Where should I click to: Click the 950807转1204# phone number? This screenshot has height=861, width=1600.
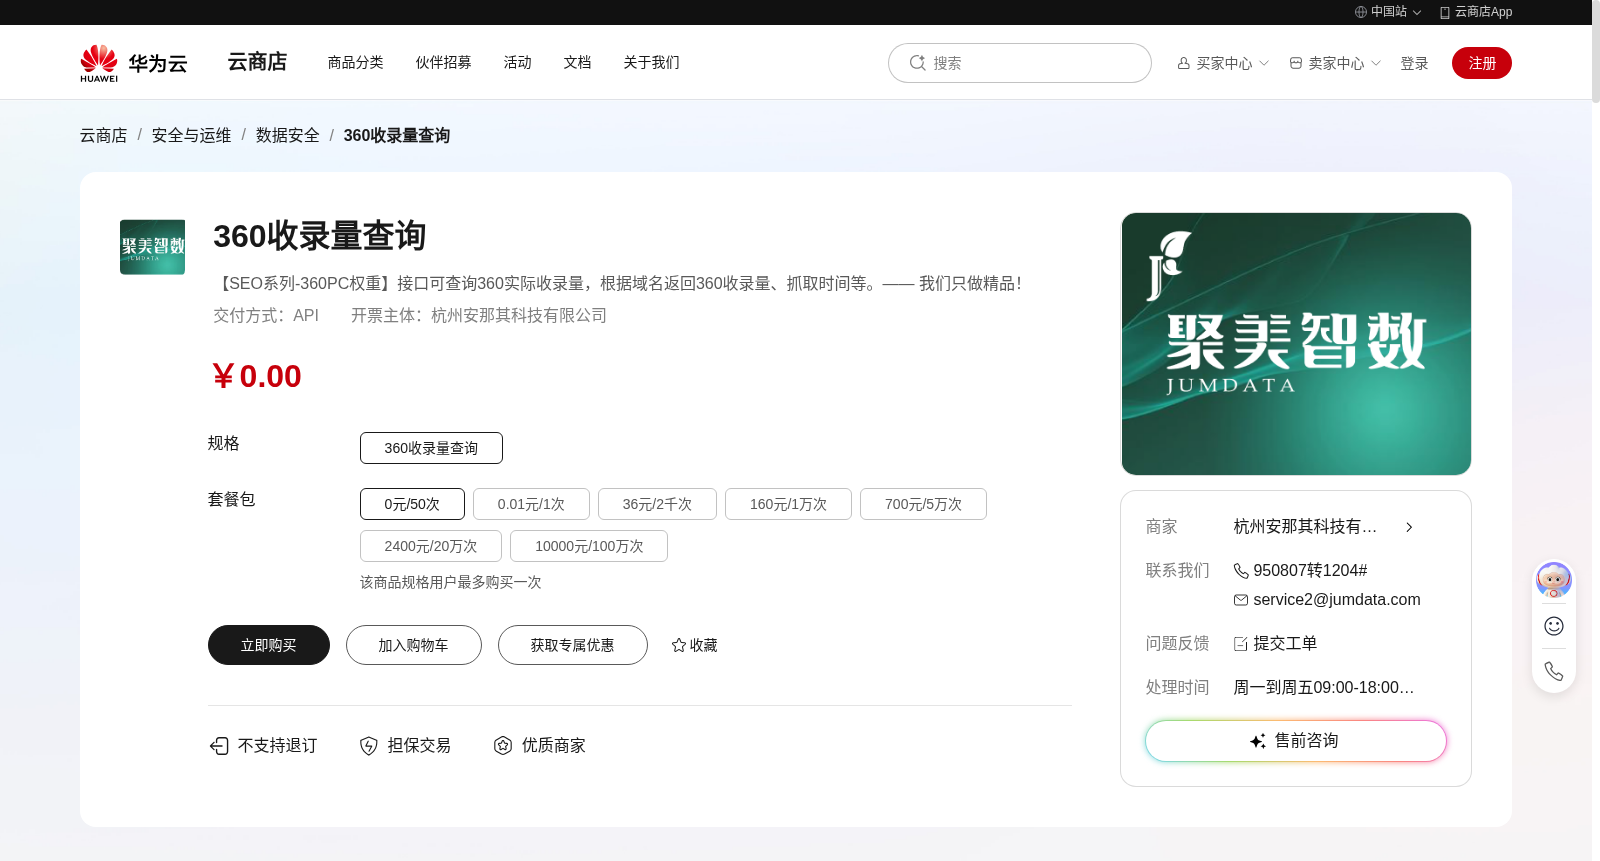pyautogui.click(x=1310, y=571)
